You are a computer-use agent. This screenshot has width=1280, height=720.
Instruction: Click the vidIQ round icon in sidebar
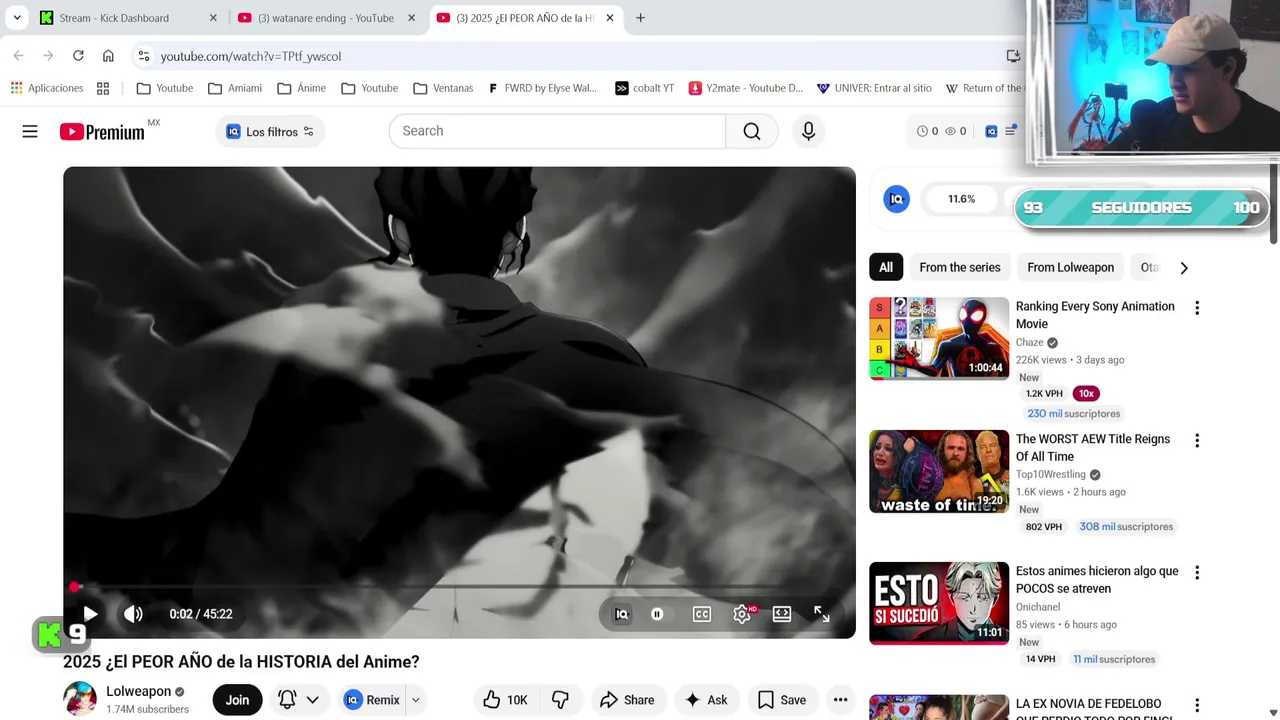(897, 199)
